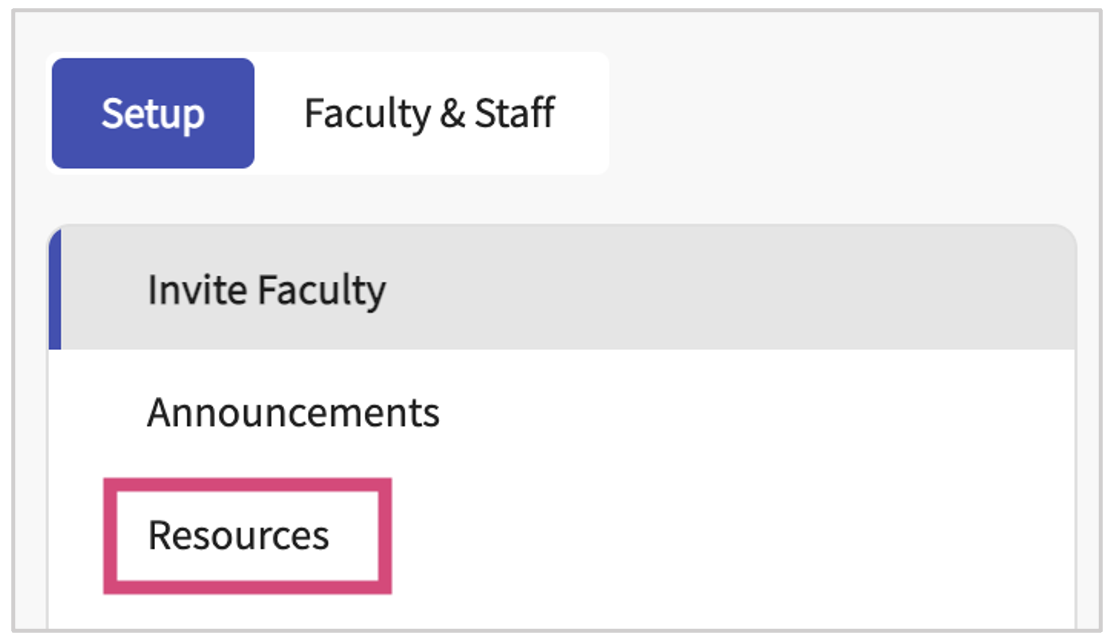Click the Invite Faculty text
The image size is (1112, 644).
click(x=266, y=291)
